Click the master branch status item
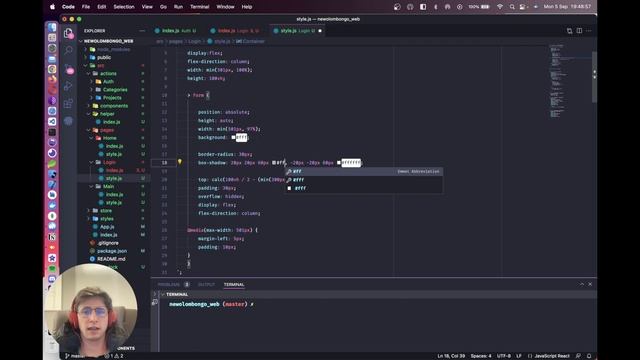Image resolution: width=640 pixels, height=360 pixels. click(76, 356)
